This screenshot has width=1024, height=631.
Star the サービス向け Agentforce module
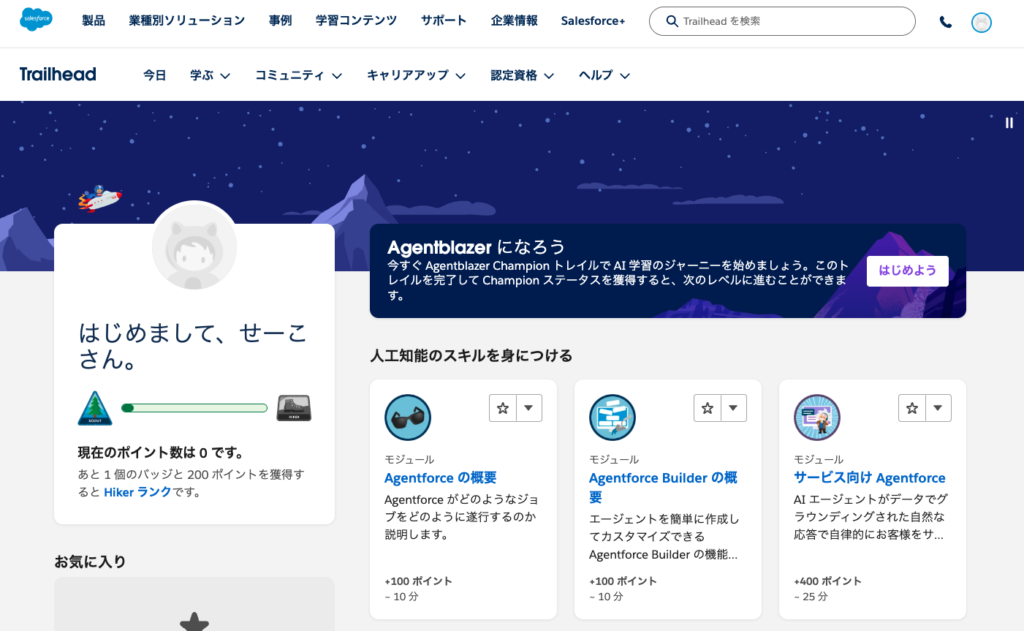click(912, 408)
